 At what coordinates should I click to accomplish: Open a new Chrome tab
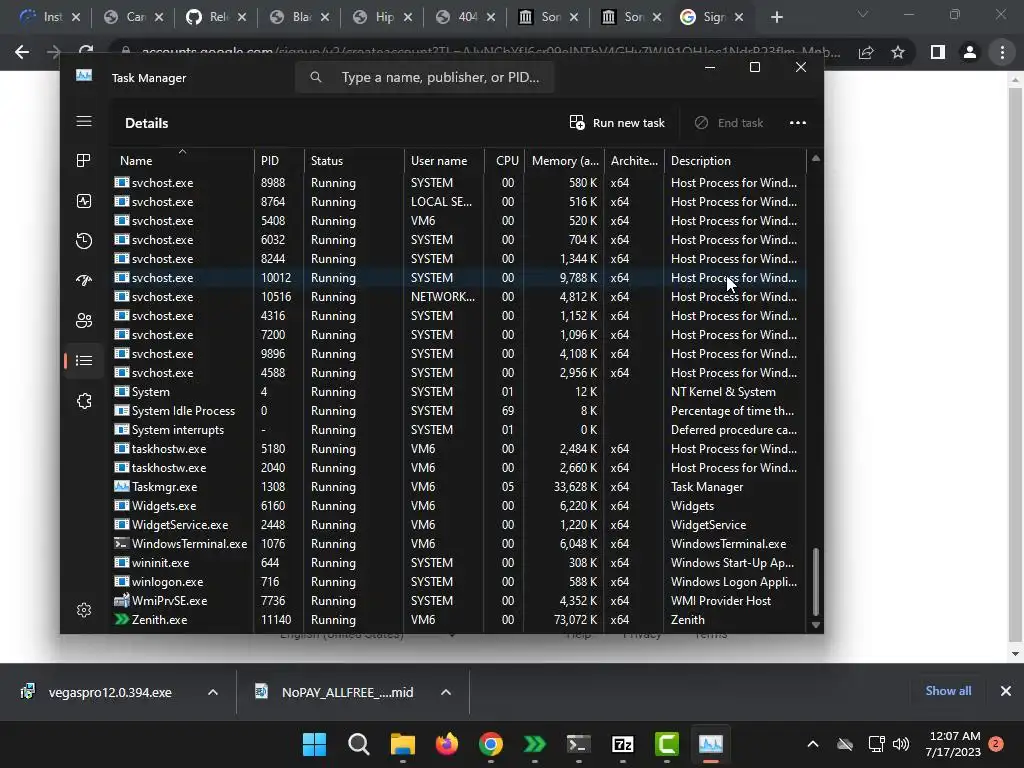pos(776,17)
